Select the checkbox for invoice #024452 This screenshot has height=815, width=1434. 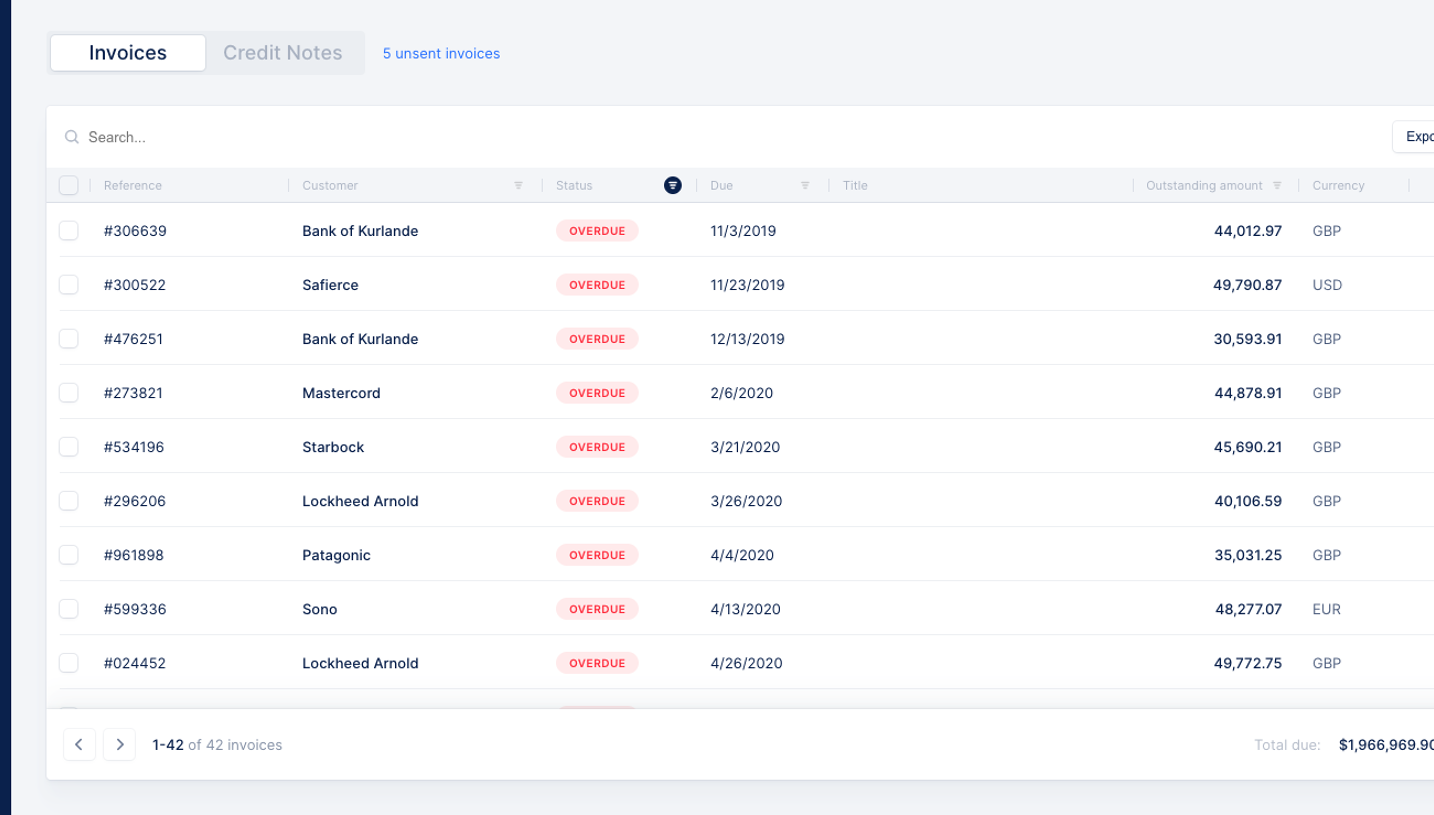[68, 663]
